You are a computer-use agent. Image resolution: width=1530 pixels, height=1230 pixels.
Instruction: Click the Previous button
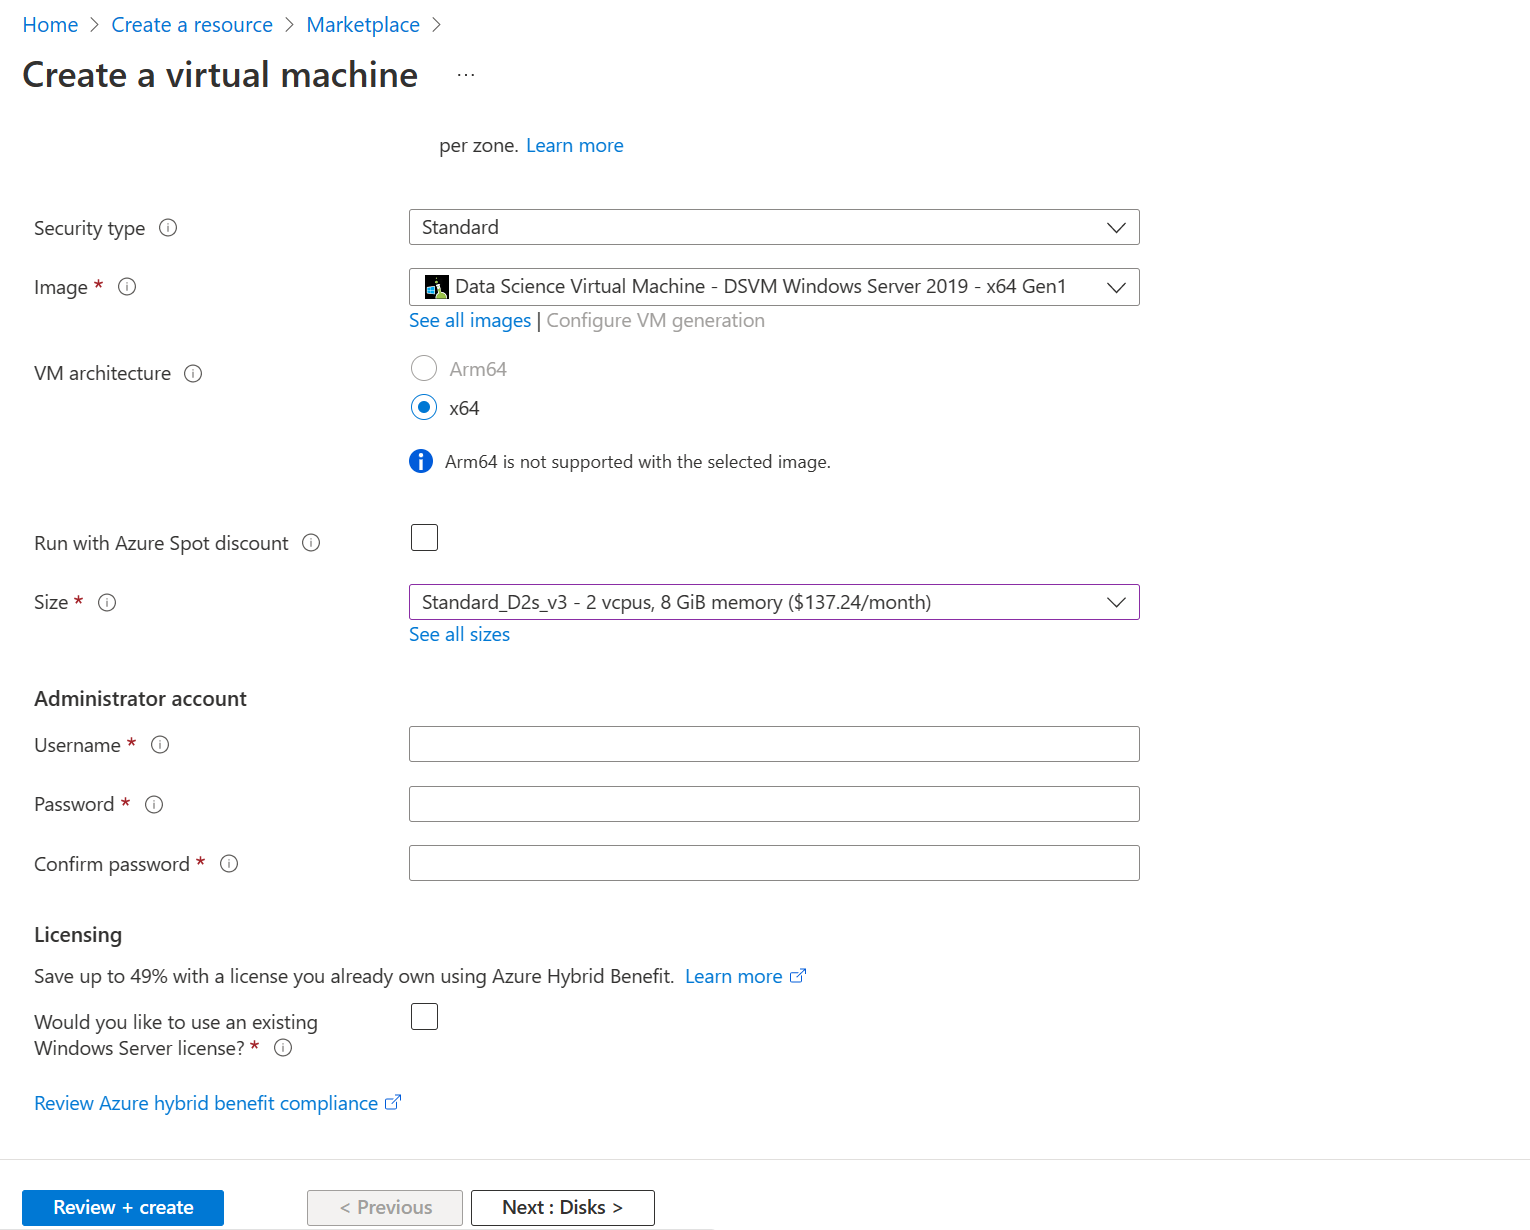coord(385,1207)
